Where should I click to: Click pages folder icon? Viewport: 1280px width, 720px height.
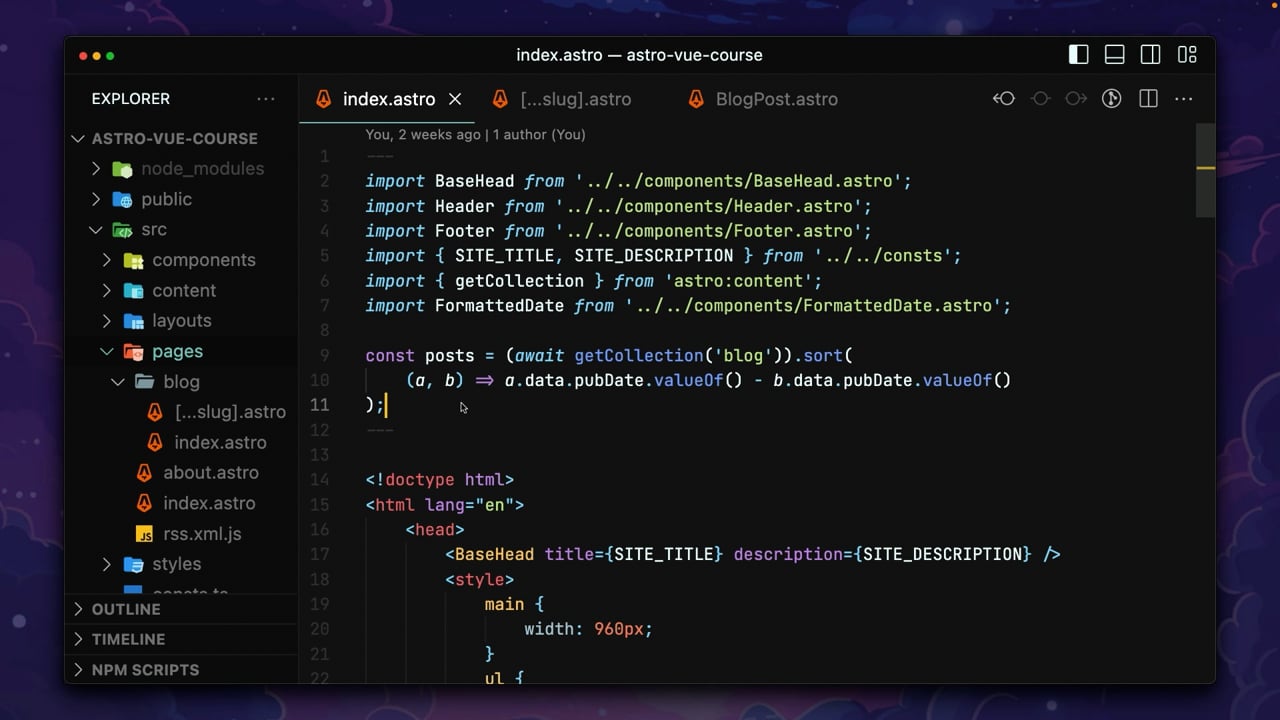tap(133, 351)
